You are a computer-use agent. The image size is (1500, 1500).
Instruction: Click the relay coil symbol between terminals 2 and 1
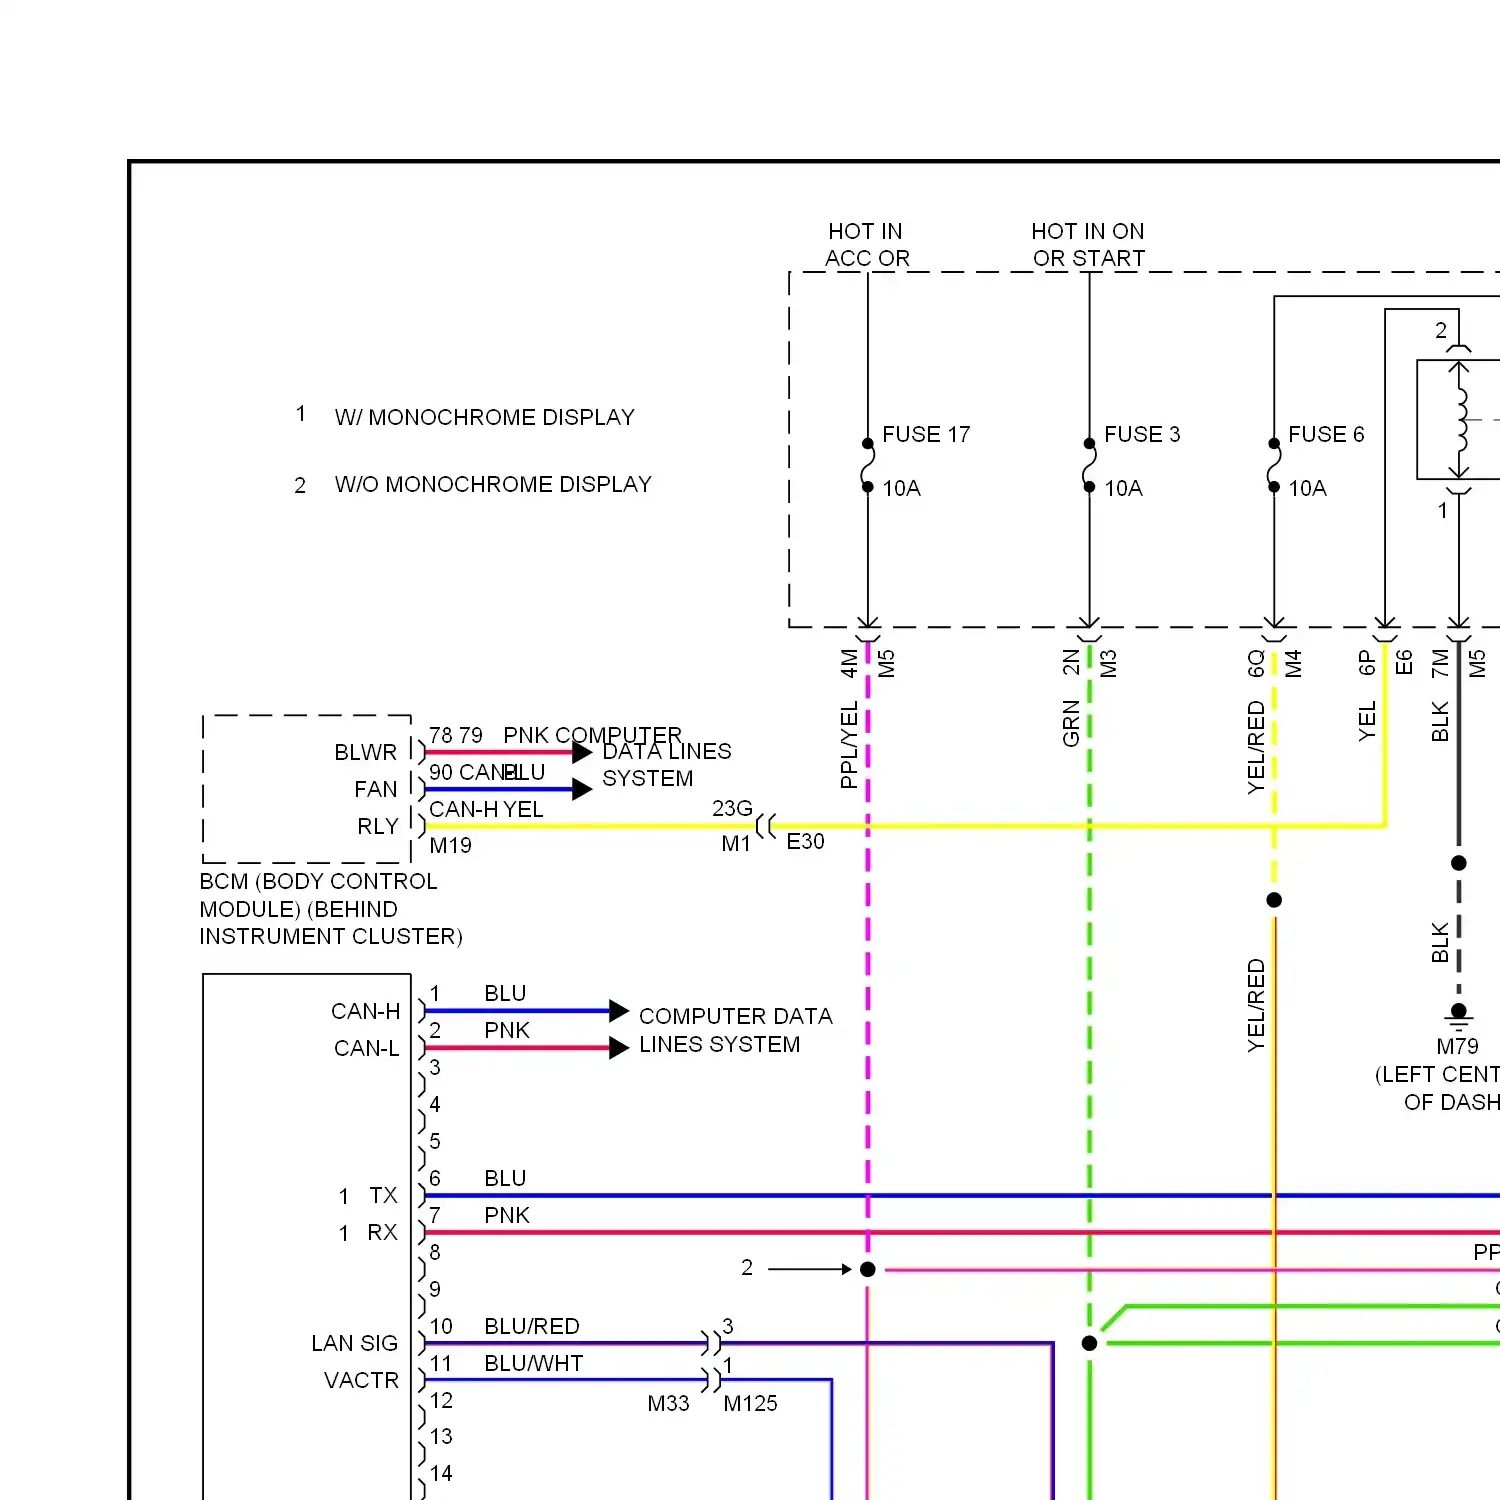(1461, 420)
